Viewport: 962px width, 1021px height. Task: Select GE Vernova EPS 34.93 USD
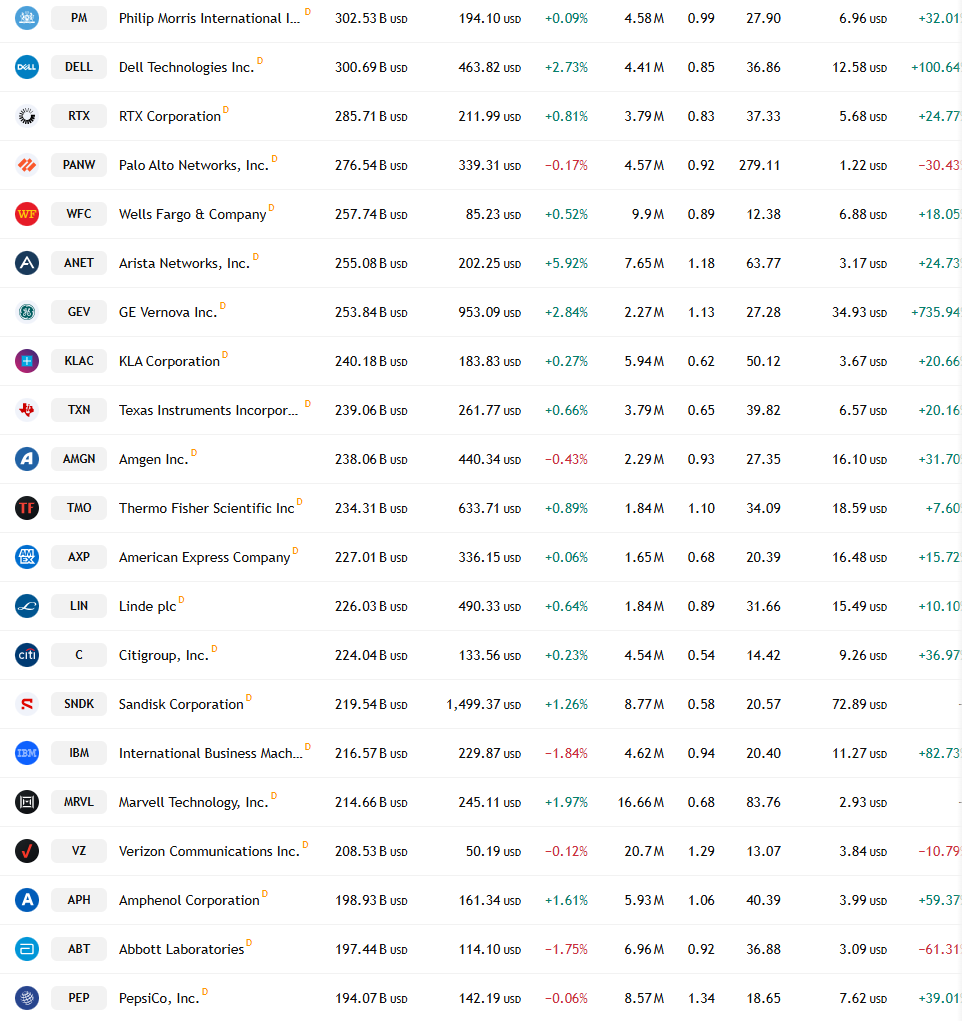point(859,313)
